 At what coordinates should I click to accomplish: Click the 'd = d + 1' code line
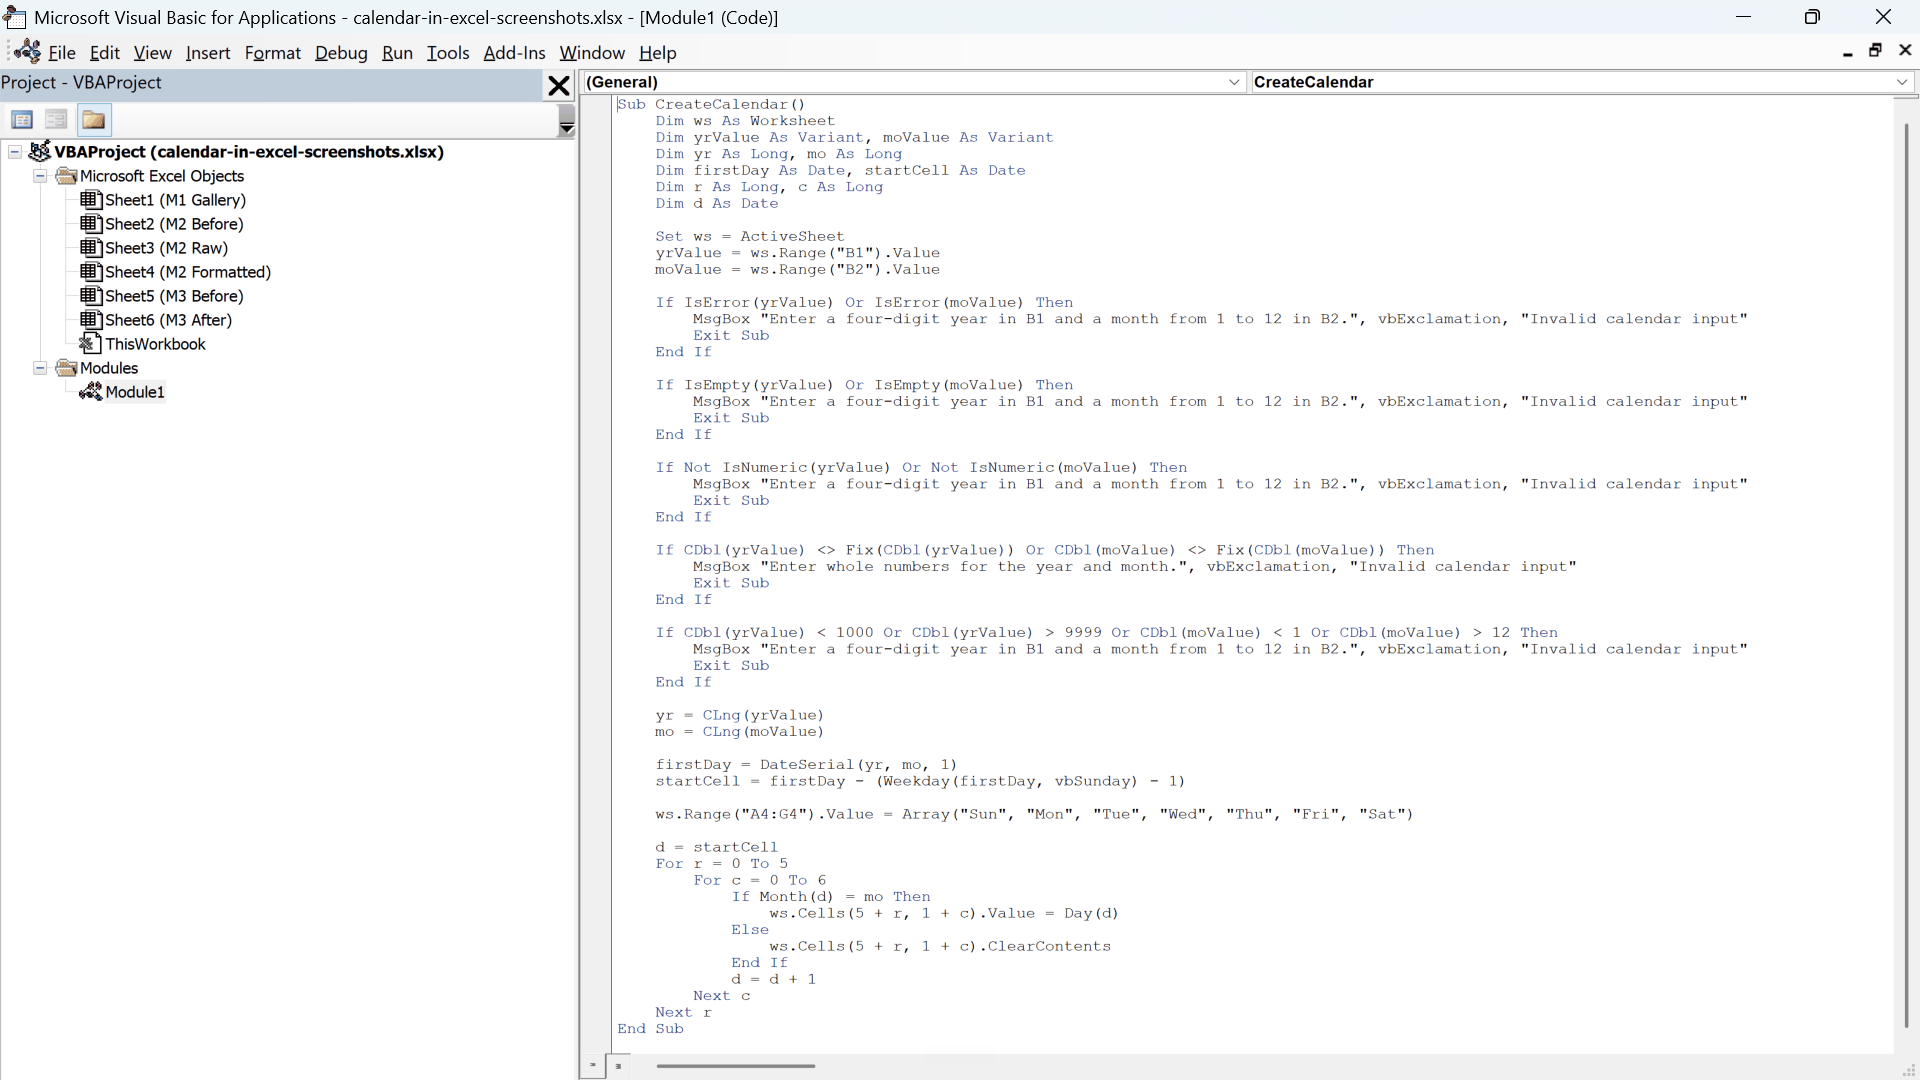pyautogui.click(x=774, y=979)
